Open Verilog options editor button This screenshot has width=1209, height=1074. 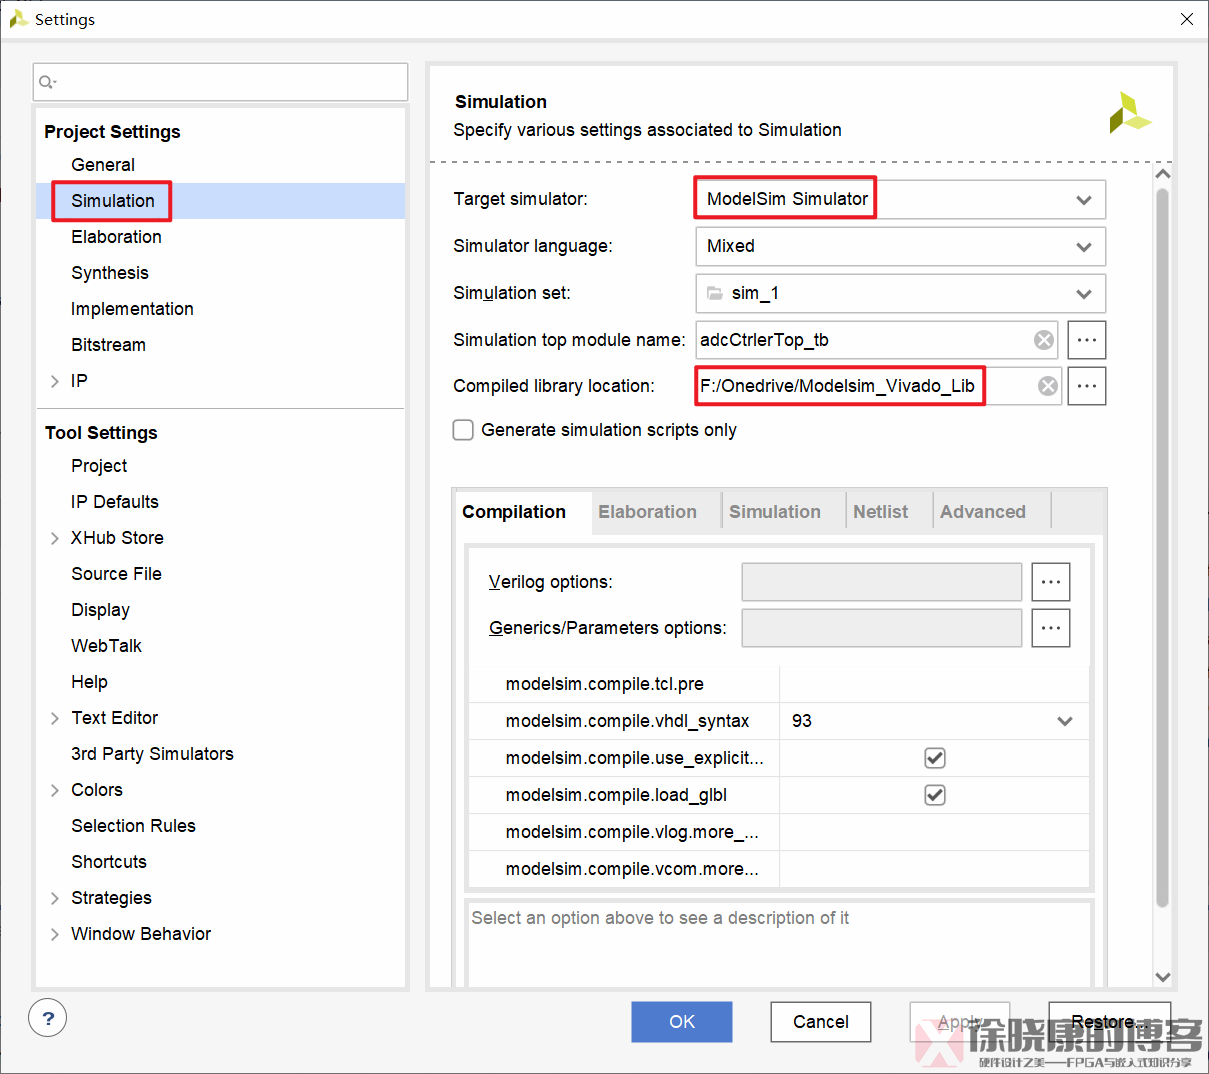pyautogui.click(x=1051, y=582)
